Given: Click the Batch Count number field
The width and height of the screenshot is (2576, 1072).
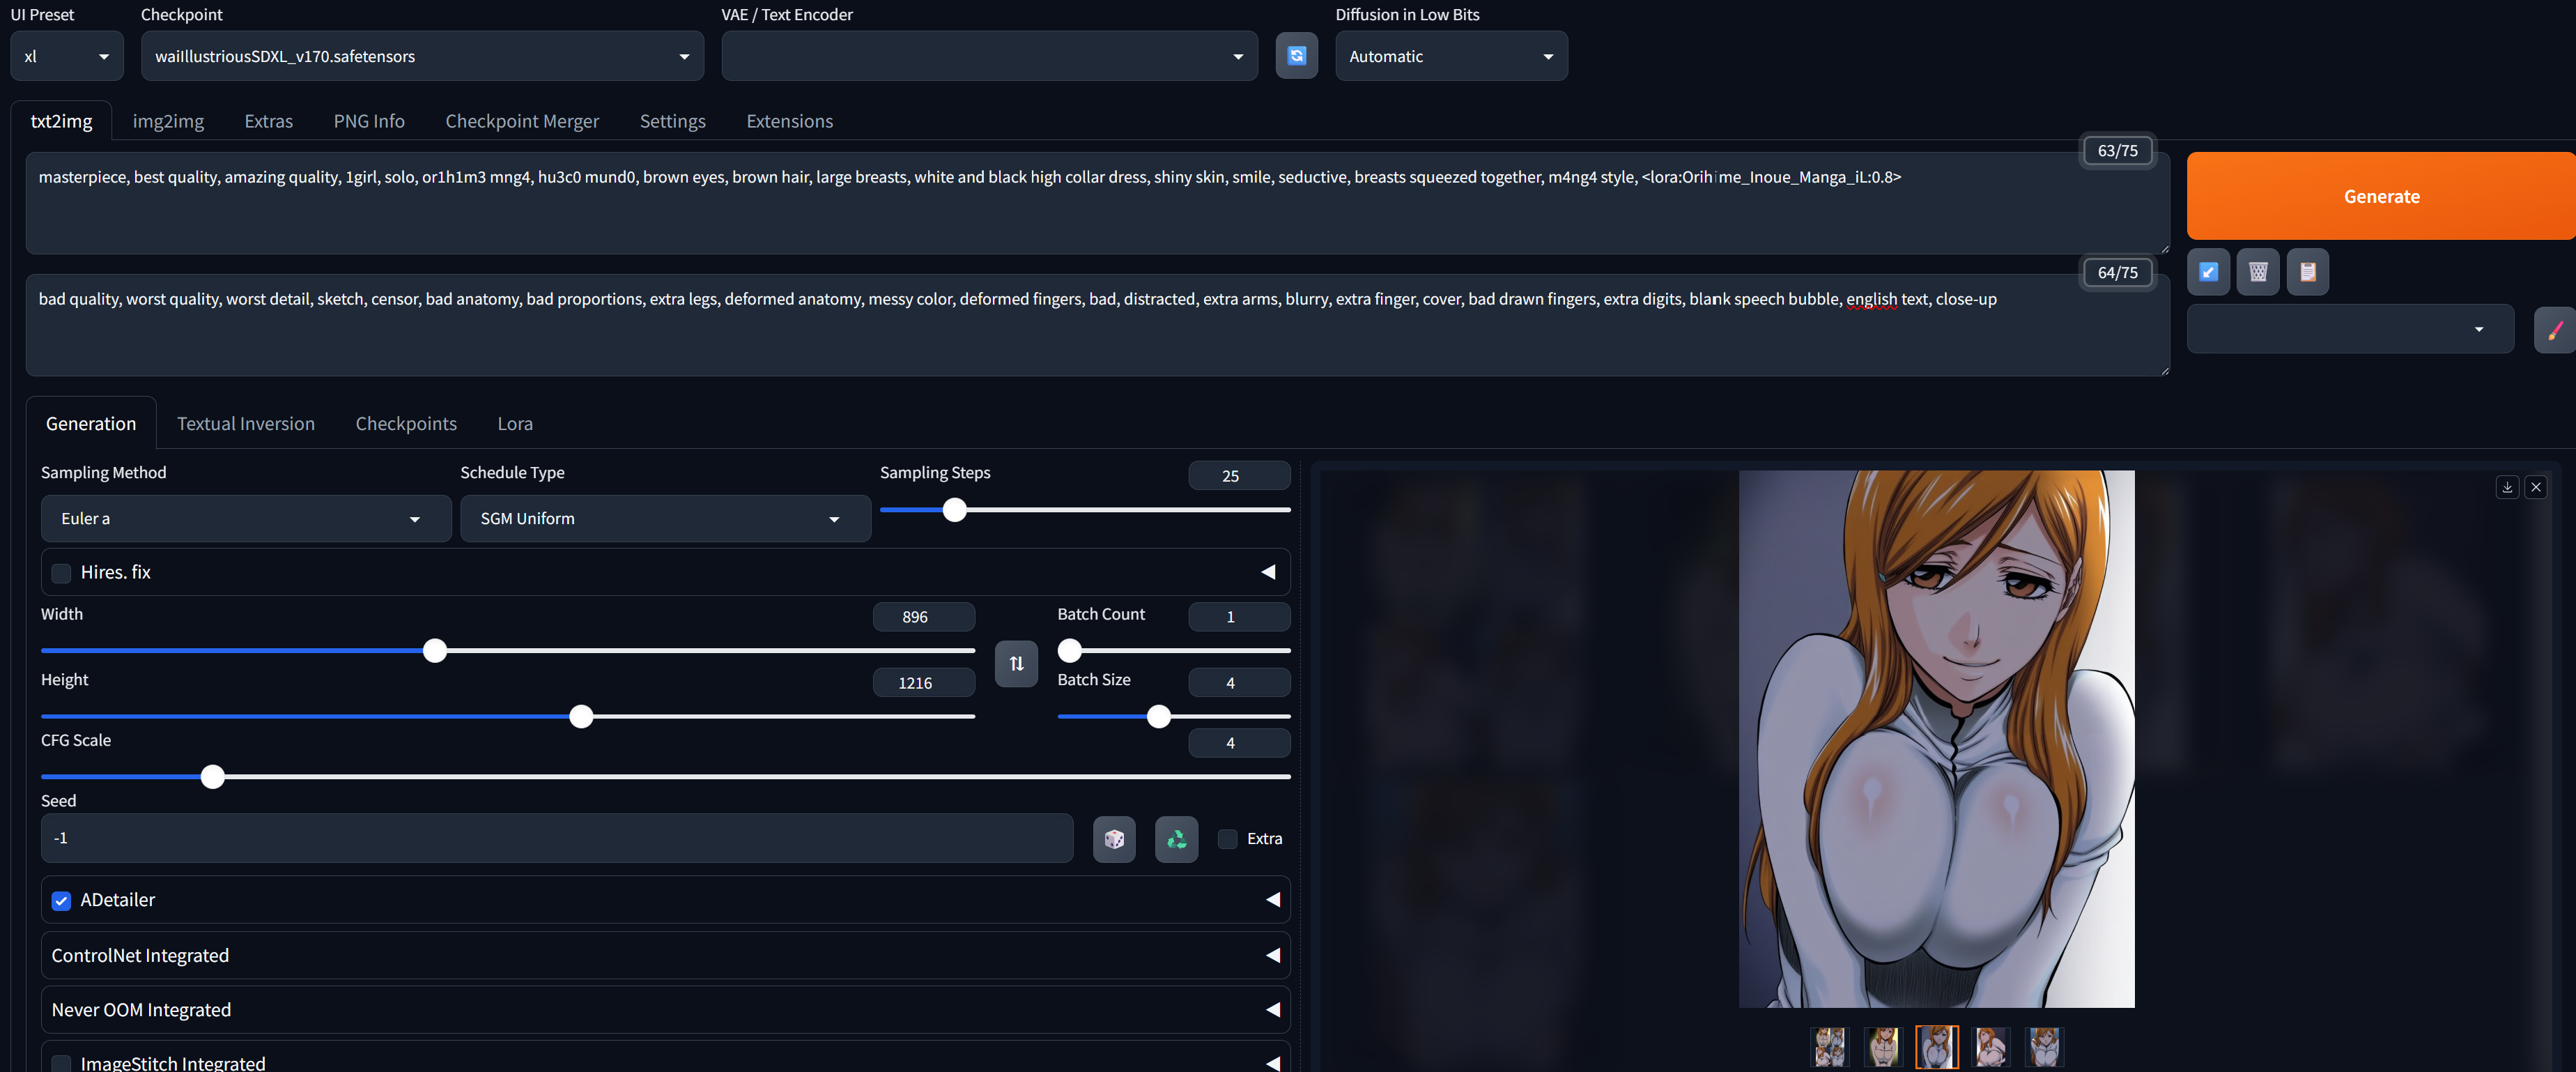Looking at the screenshot, I should click(1239, 617).
